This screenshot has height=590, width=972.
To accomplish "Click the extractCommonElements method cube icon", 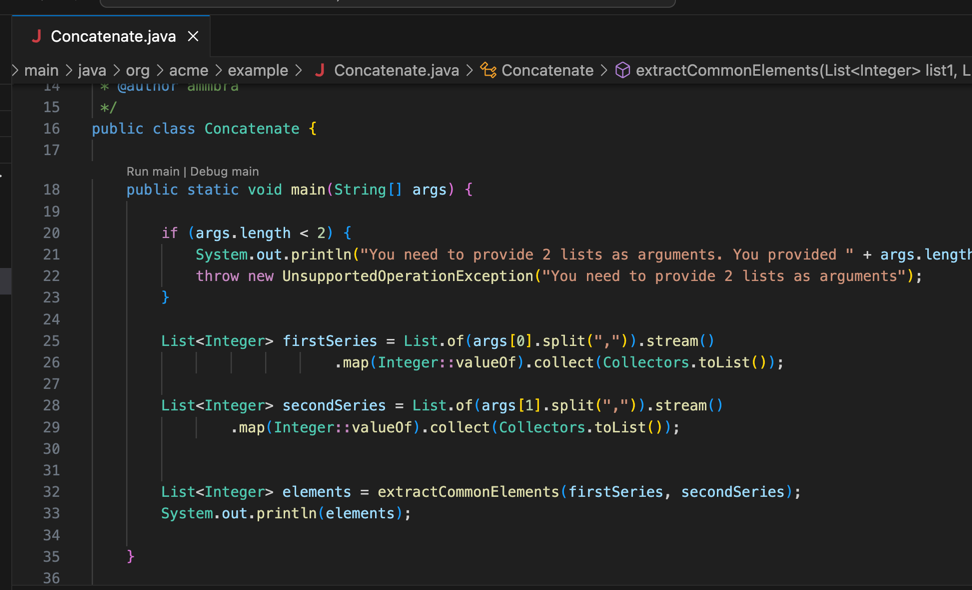I will click(622, 70).
